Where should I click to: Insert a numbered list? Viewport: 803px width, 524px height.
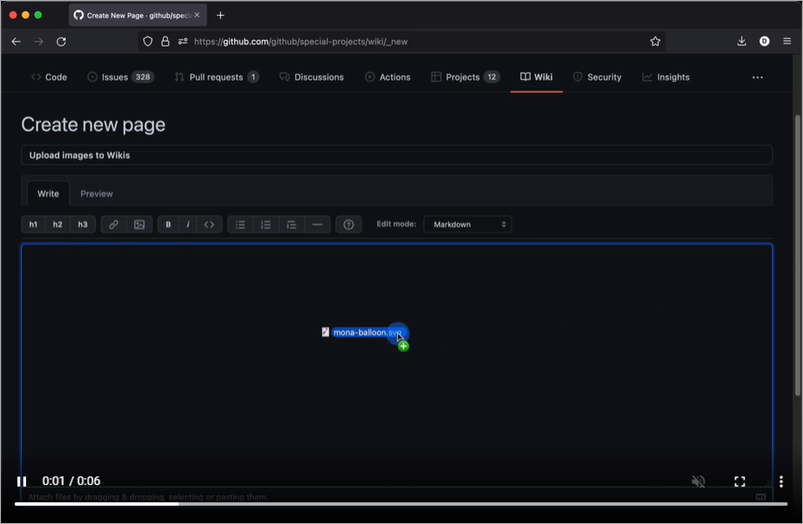266,224
